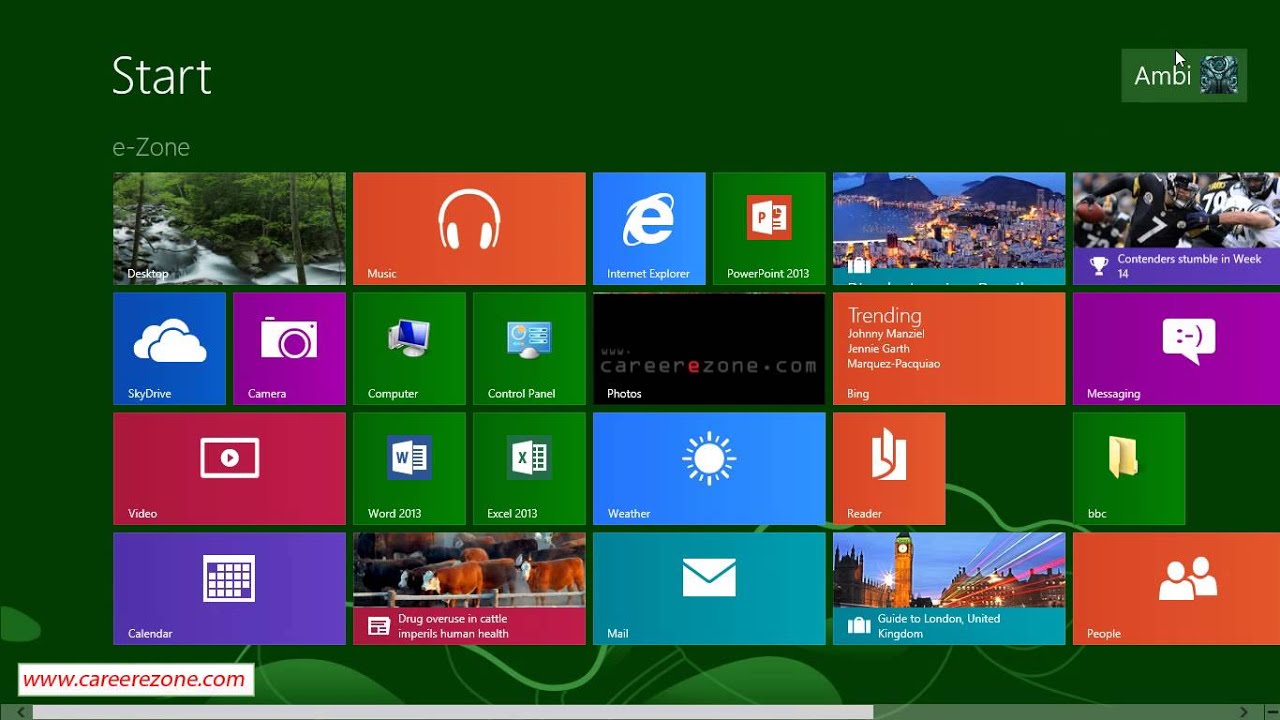Click 'Jennie Garth' trending topic text
Viewport: 1280px width, 720px height.
pyautogui.click(x=879, y=349)
